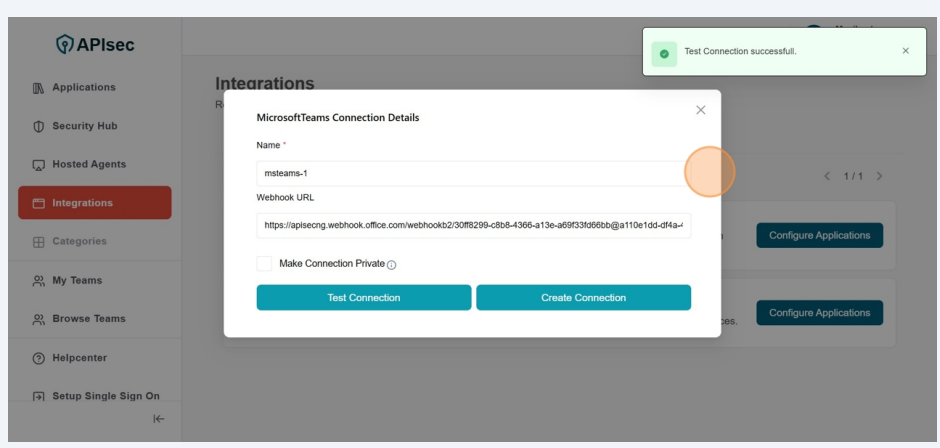Click the Applications sidebar icon
Image resolution: width=940 pixels, height=448 pixels.
[39, 88]
